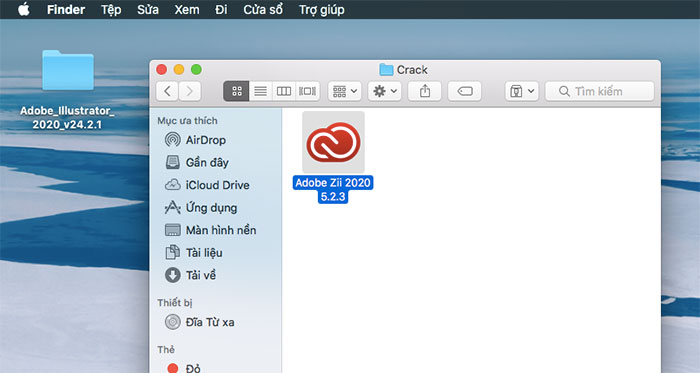700x373 pixels.
Task: Open iCloud Drive in sidebar
Action: pos(217,185)
